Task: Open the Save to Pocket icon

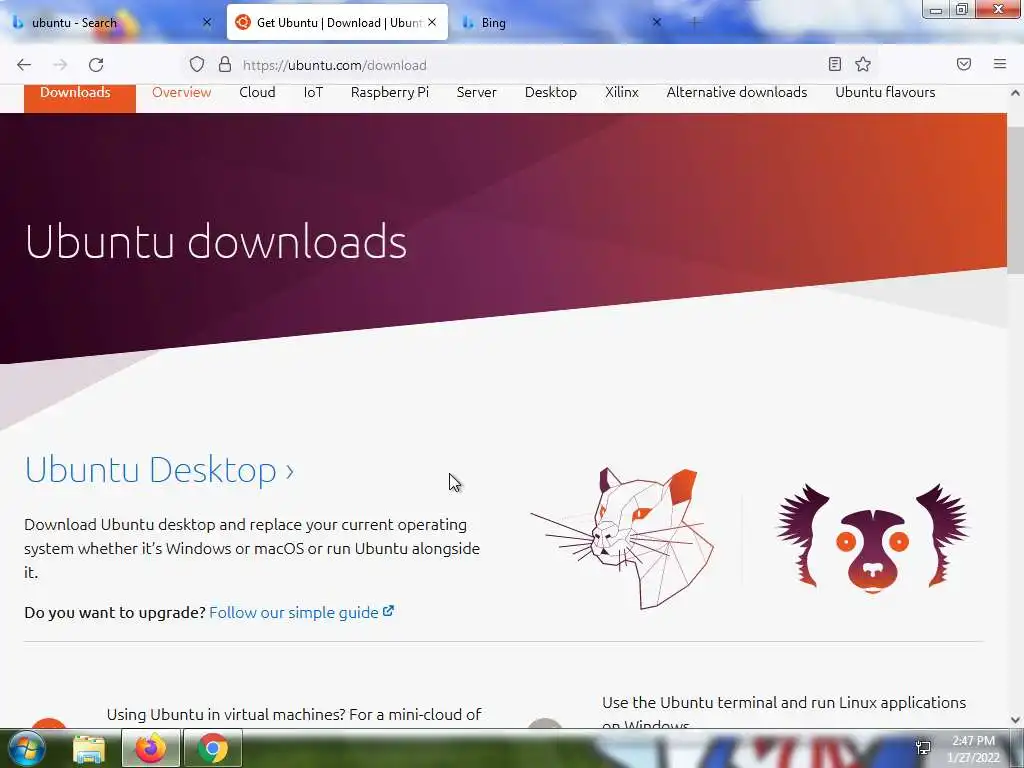Action: click(963, 64)
